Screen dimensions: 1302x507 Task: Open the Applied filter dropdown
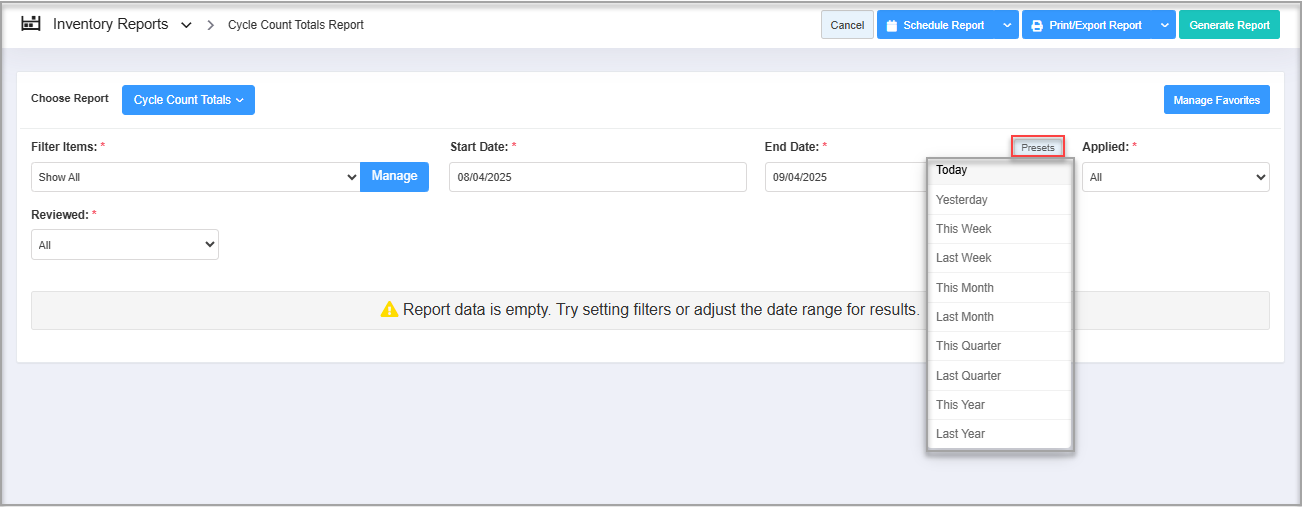1175,177
